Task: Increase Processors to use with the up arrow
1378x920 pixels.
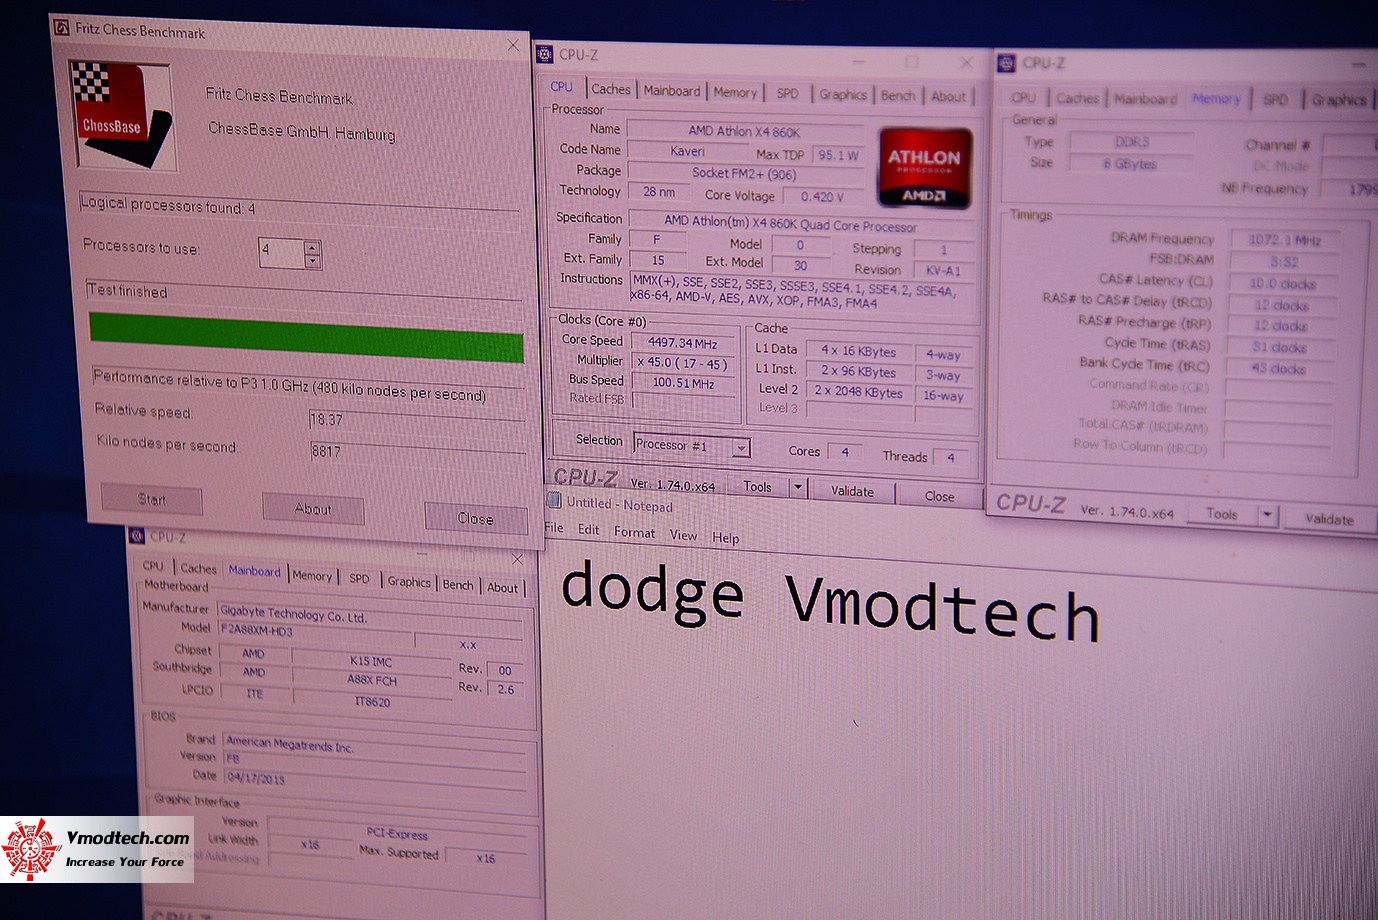Action: coord(312,247)
